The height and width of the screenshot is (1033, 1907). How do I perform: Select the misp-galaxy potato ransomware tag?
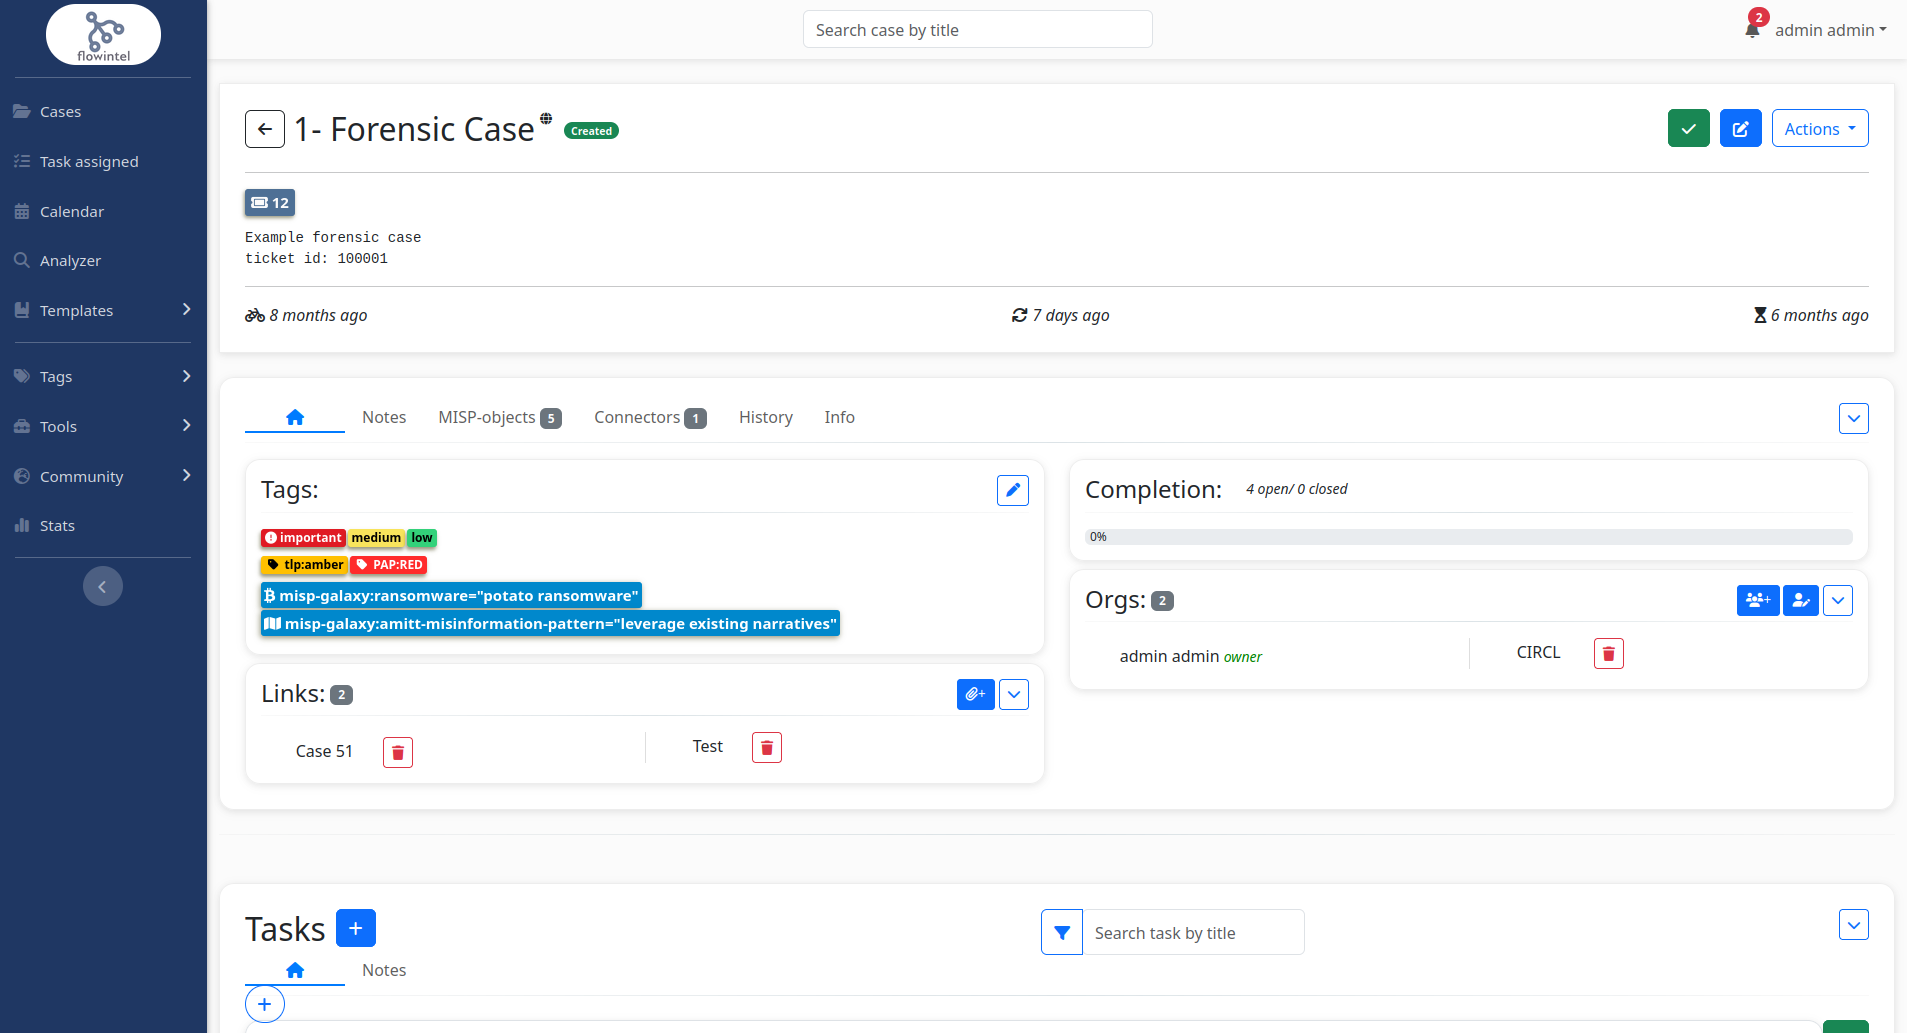click(451, 595)
